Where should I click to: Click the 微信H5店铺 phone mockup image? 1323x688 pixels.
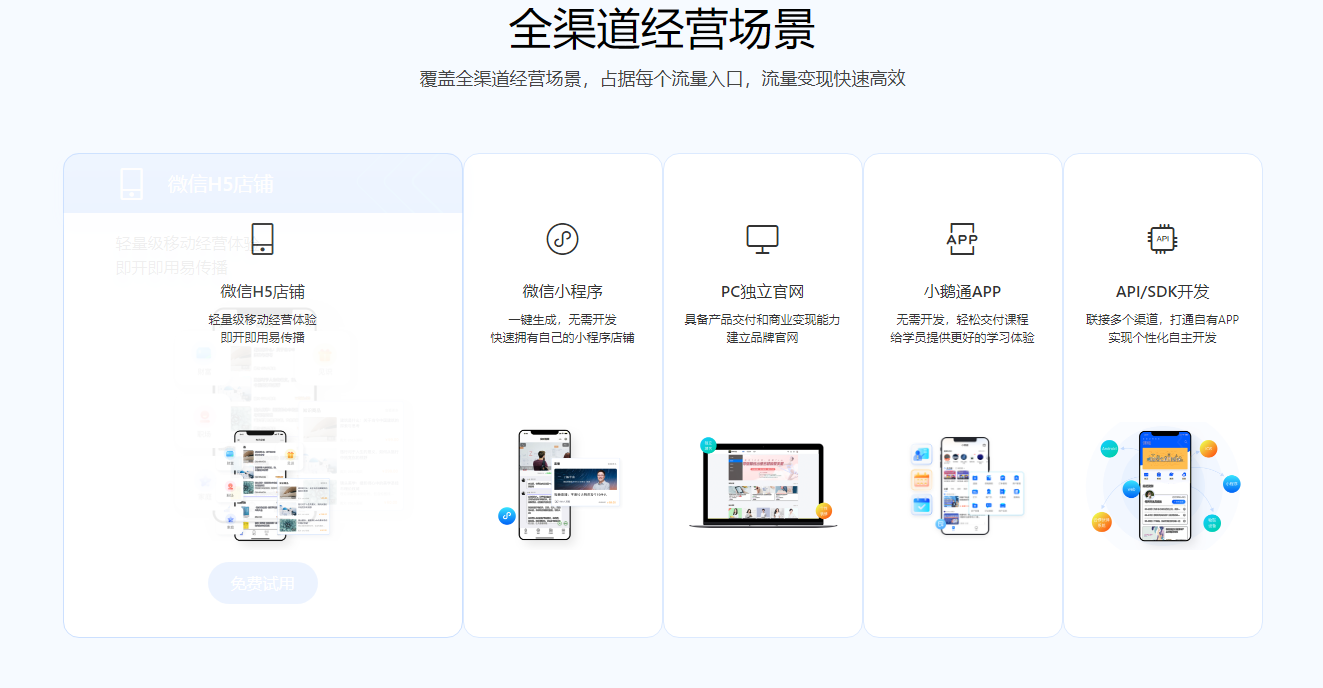pos(260,486)
